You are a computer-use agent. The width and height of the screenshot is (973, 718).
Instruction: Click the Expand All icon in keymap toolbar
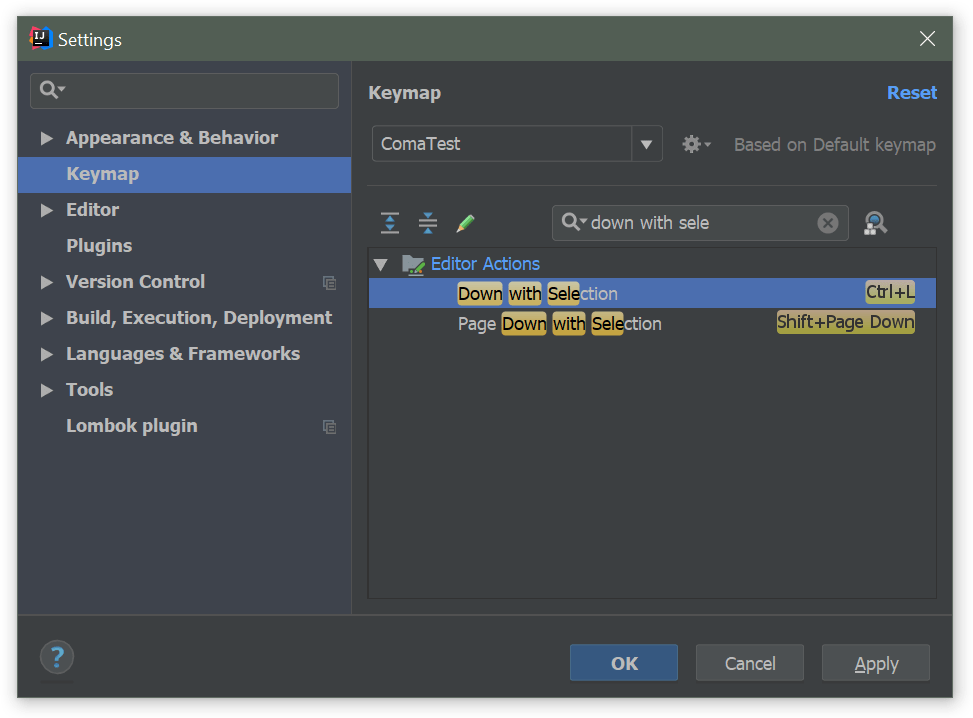click(x=390, y=223)
